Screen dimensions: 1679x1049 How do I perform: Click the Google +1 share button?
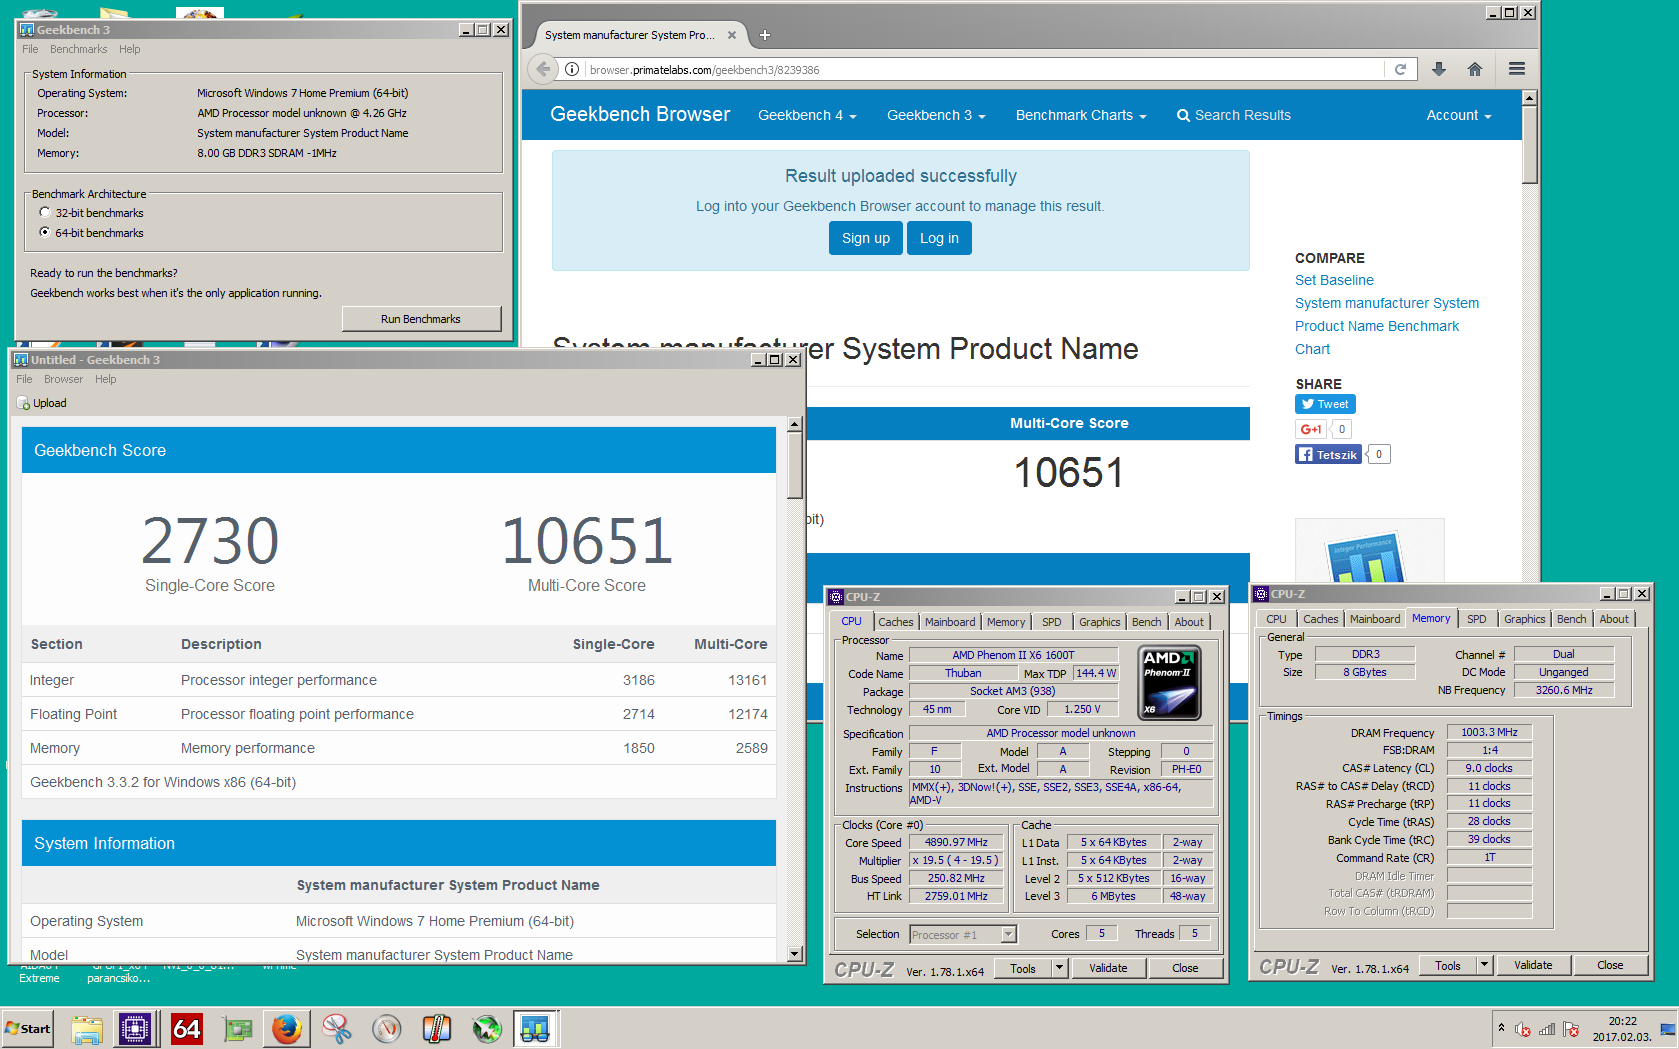point(1311,429)
